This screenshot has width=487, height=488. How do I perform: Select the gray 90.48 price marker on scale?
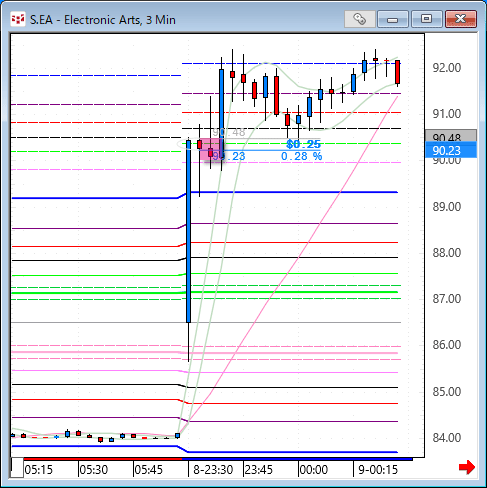point(451,136)
